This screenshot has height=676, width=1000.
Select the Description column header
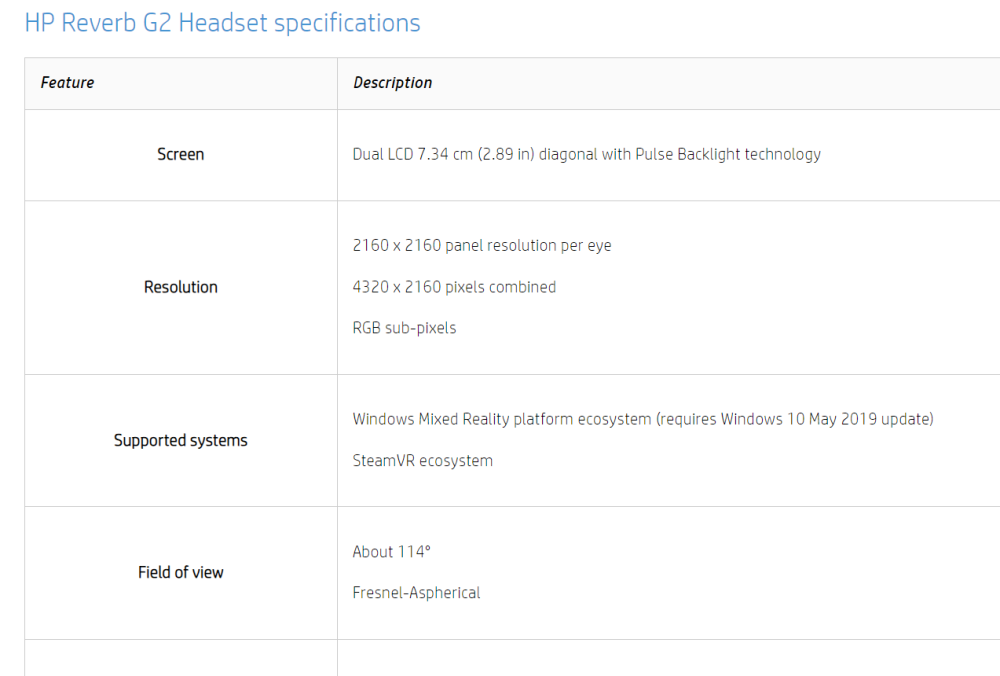(x=393, y=83)
